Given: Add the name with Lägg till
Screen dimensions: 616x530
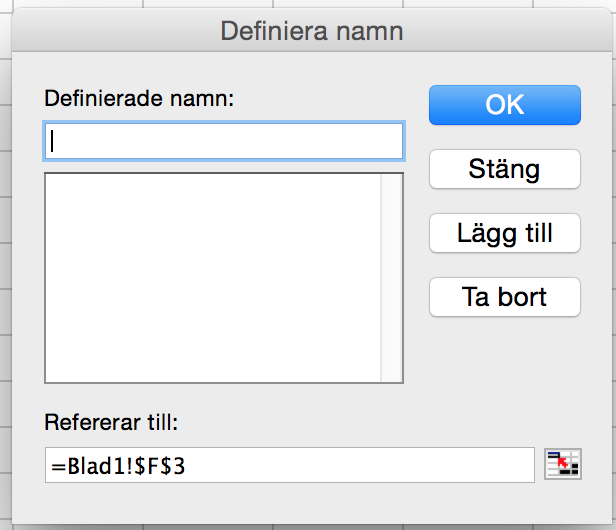Looking at the screenshot, I should (505, 233).
